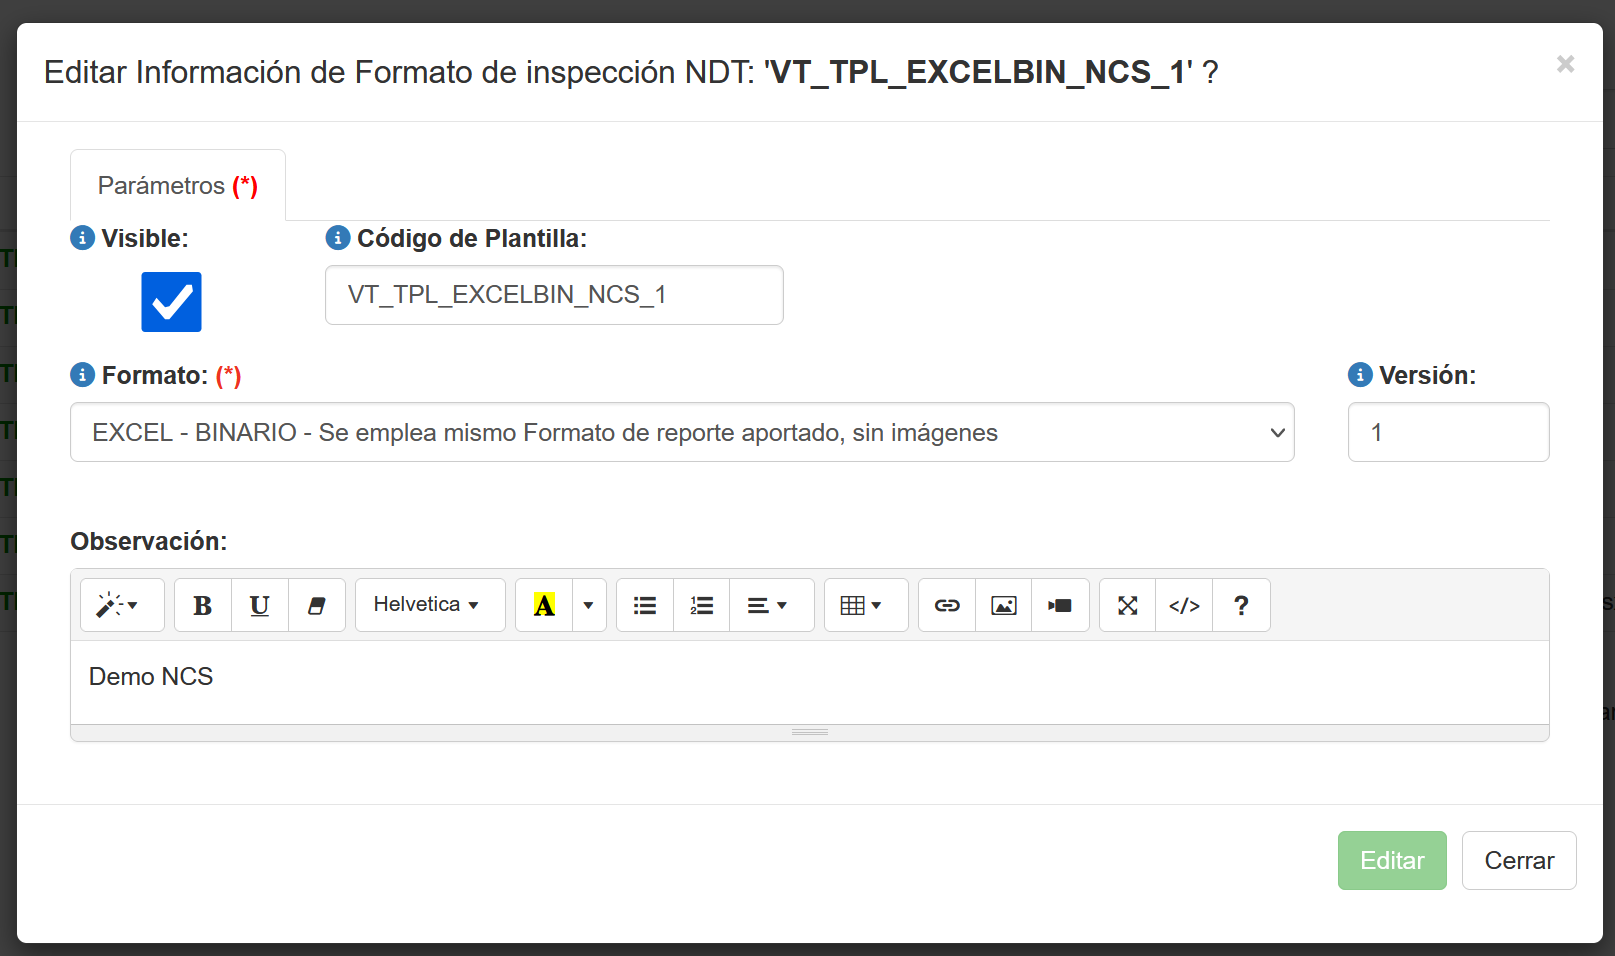This screenshot has height=956, width=1615.
Task: Insert a numbered ordered list
Action: [702, 605]
